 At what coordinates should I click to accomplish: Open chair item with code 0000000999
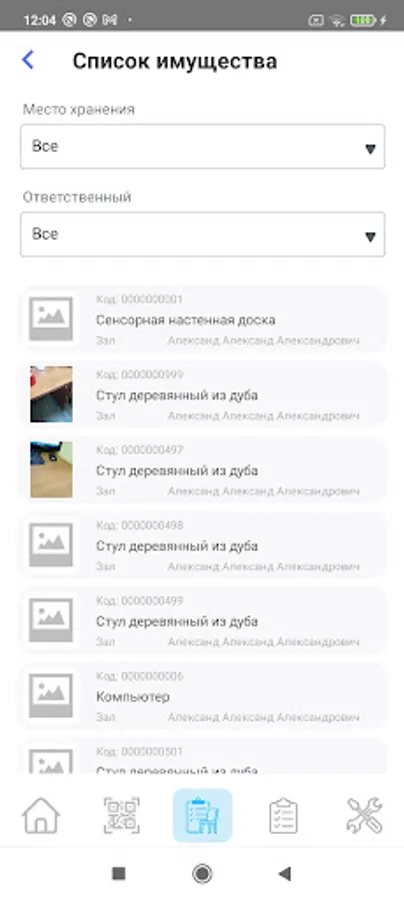point(203,394)
